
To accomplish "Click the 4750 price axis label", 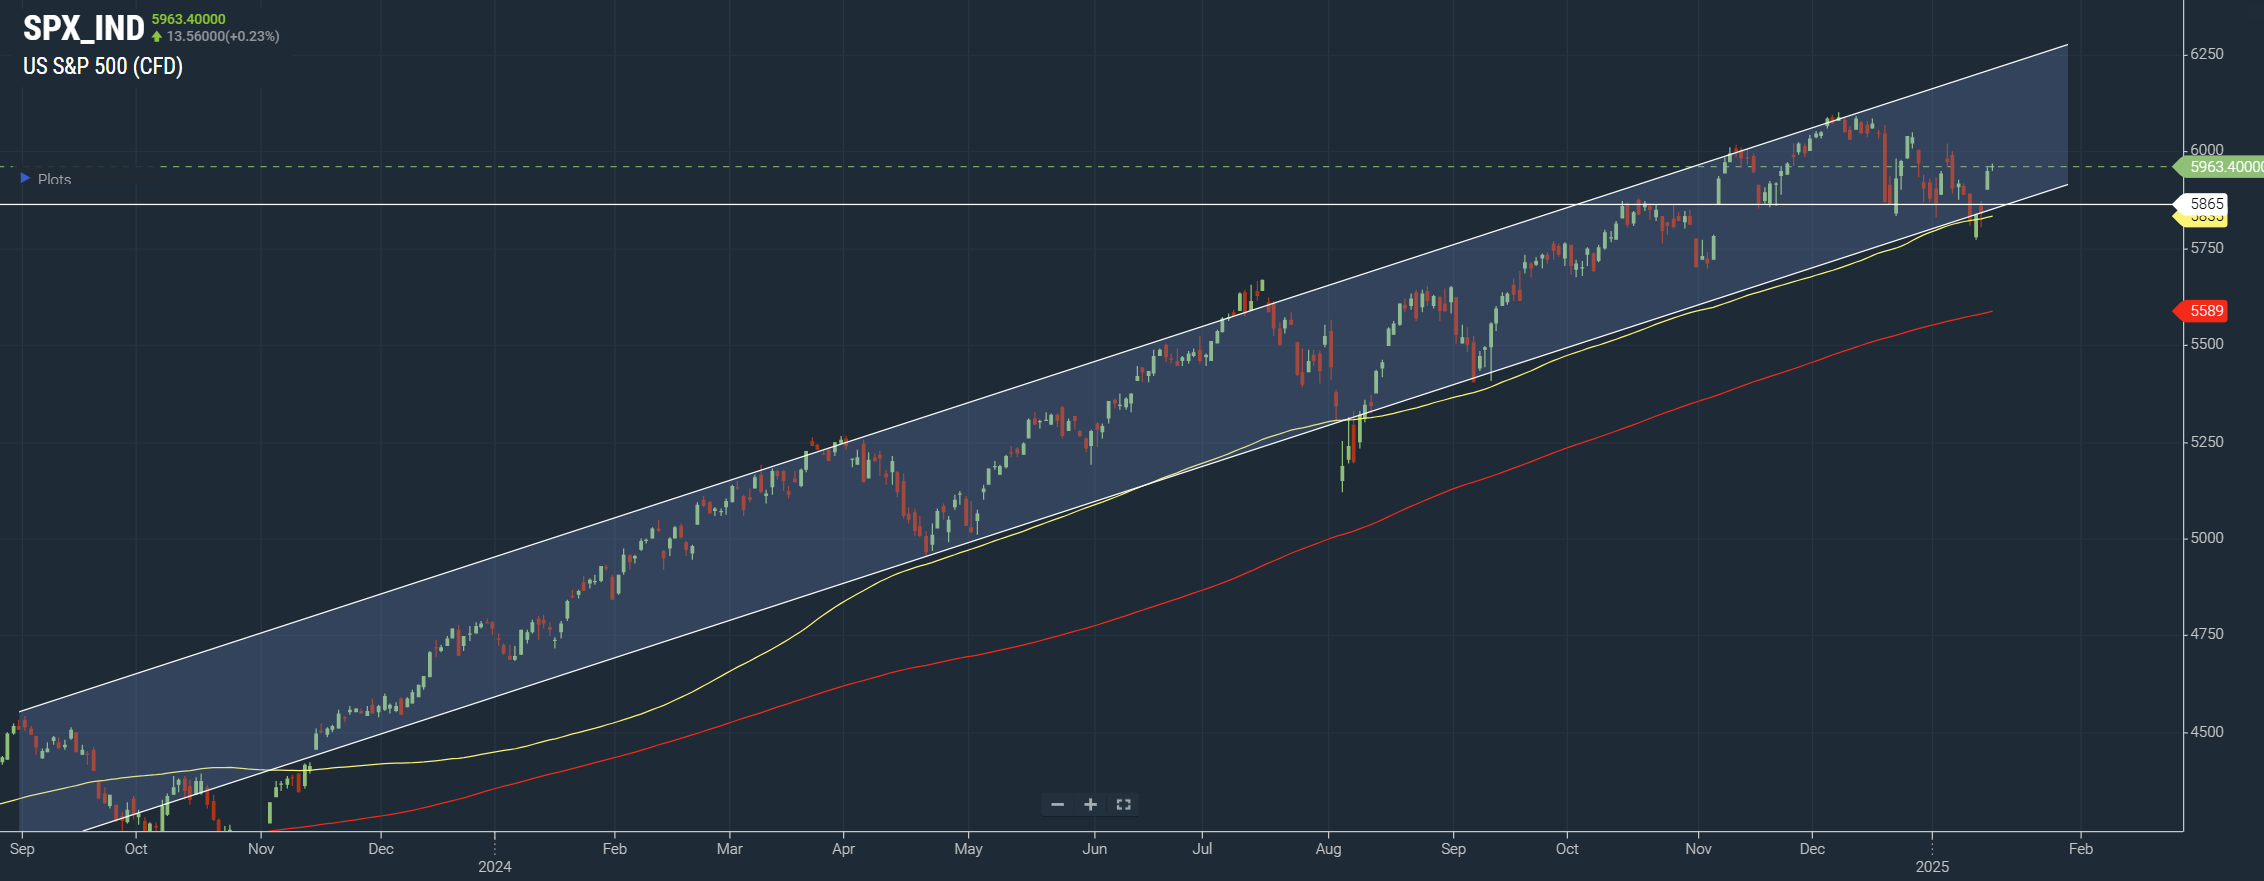I will pos(2207,634).
